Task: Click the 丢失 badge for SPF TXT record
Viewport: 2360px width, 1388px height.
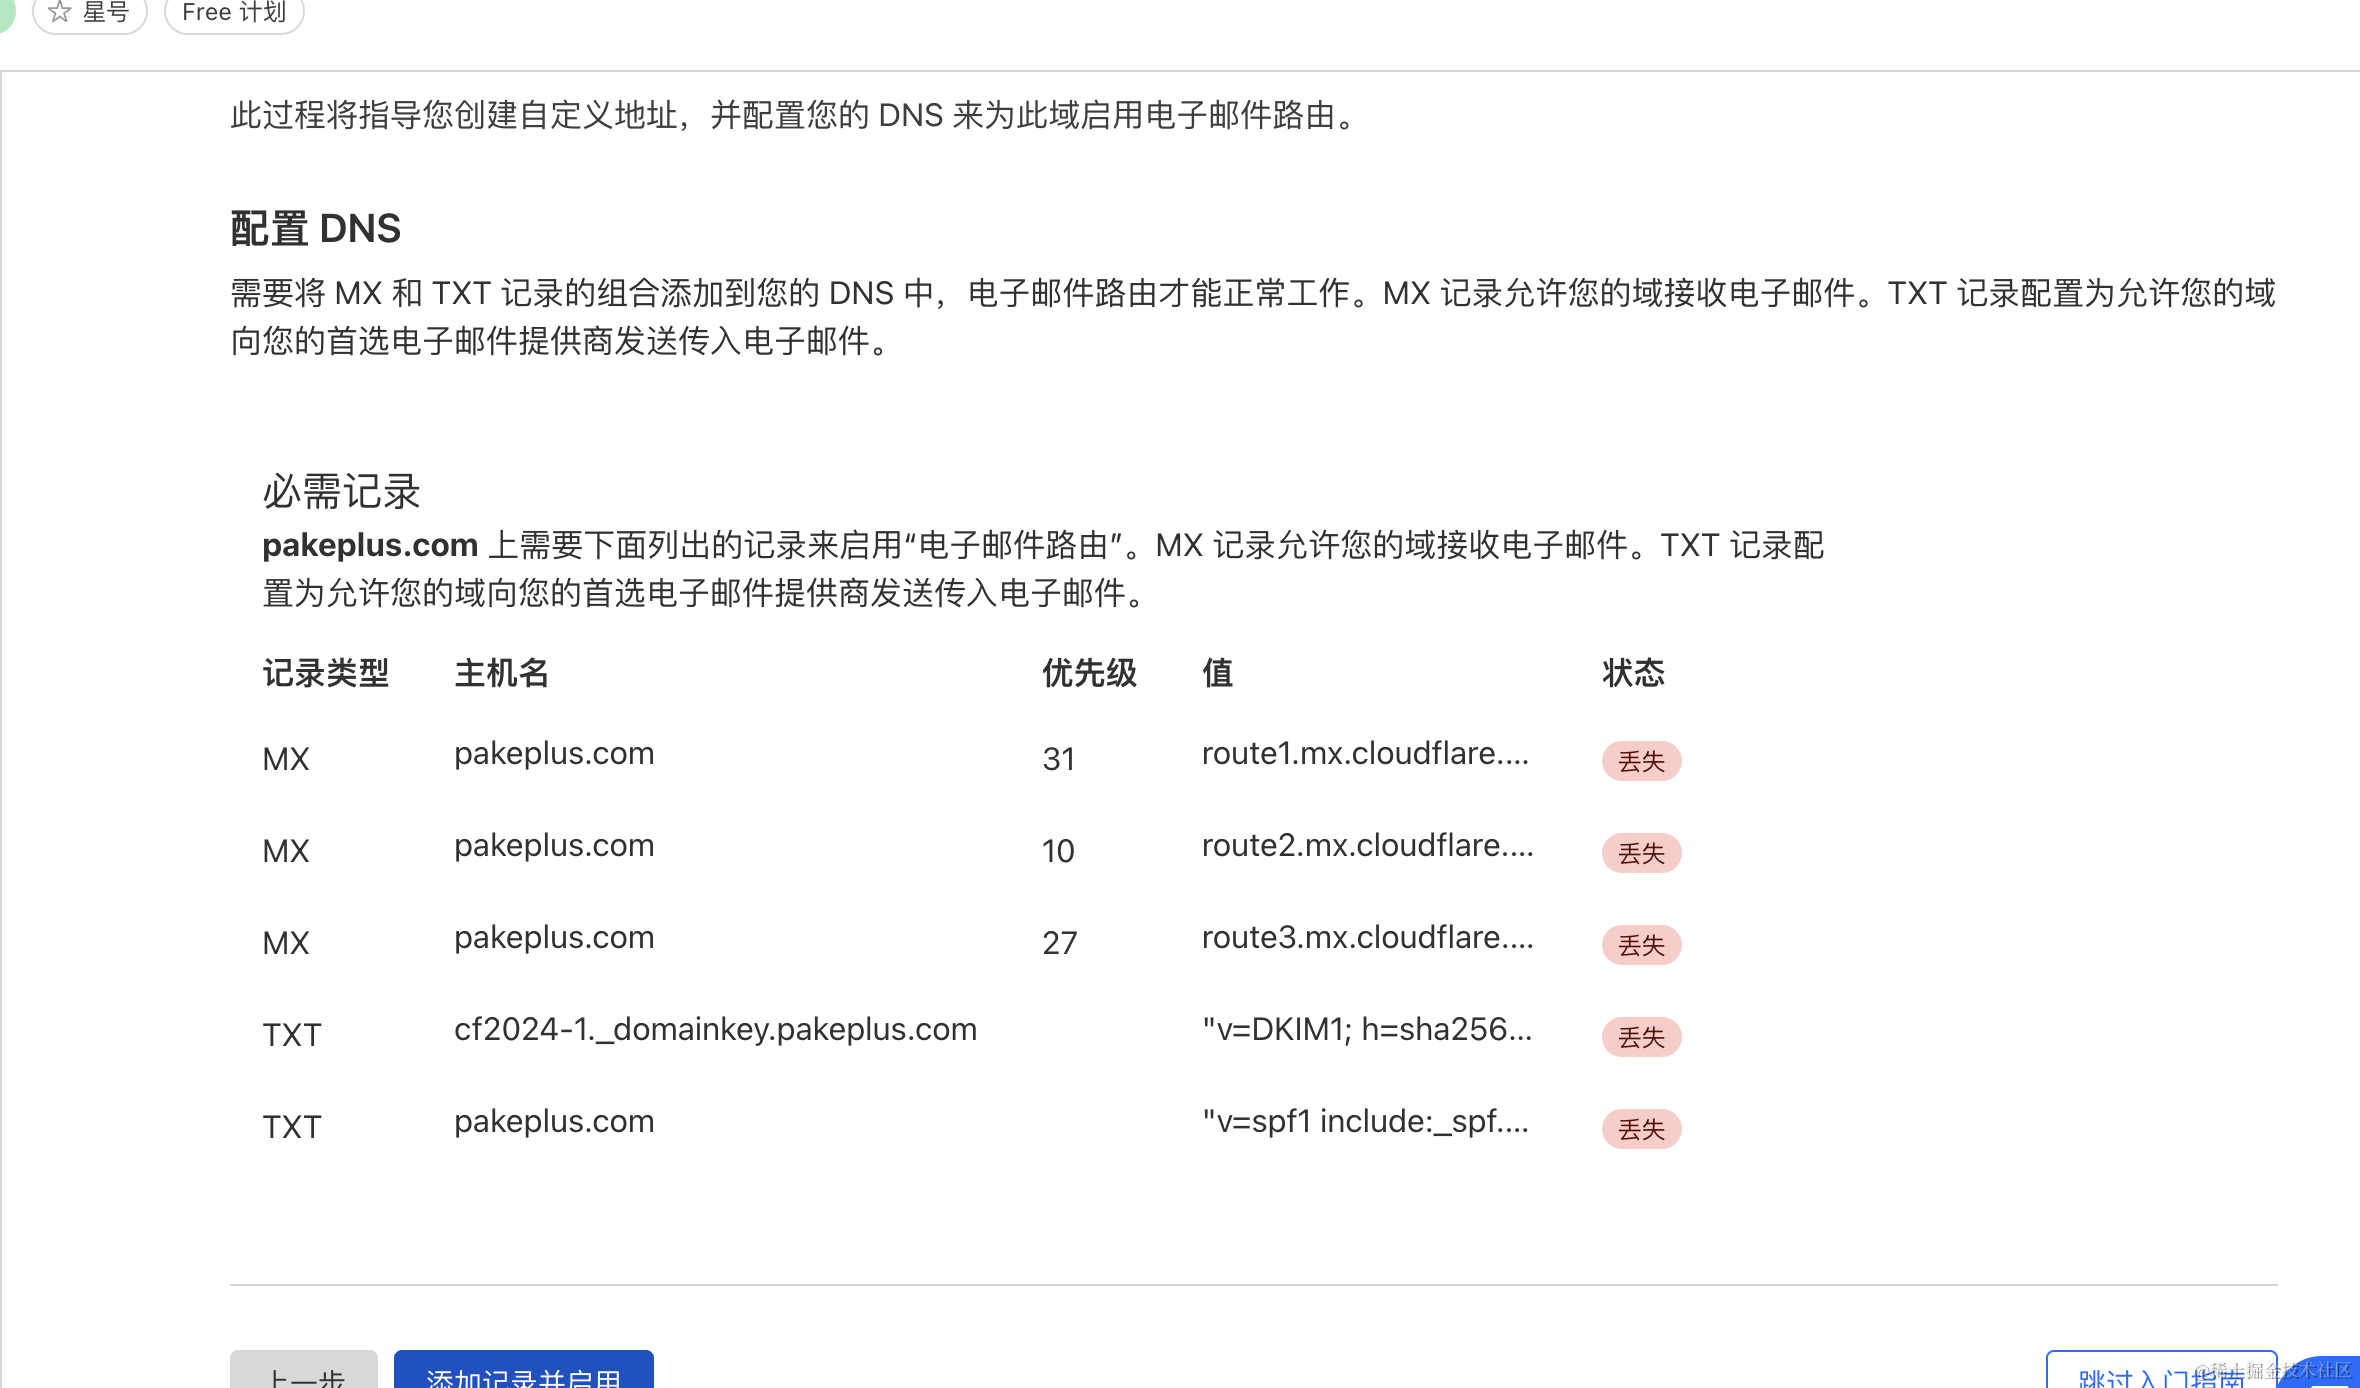Action: tap(1641, 1129)
